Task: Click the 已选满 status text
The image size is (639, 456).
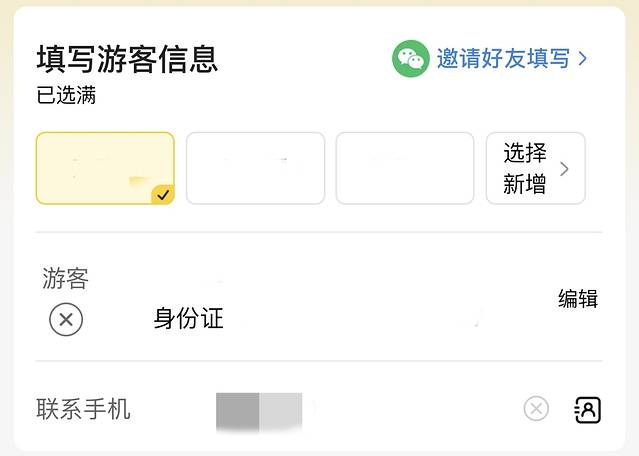Action: point(66,97)
